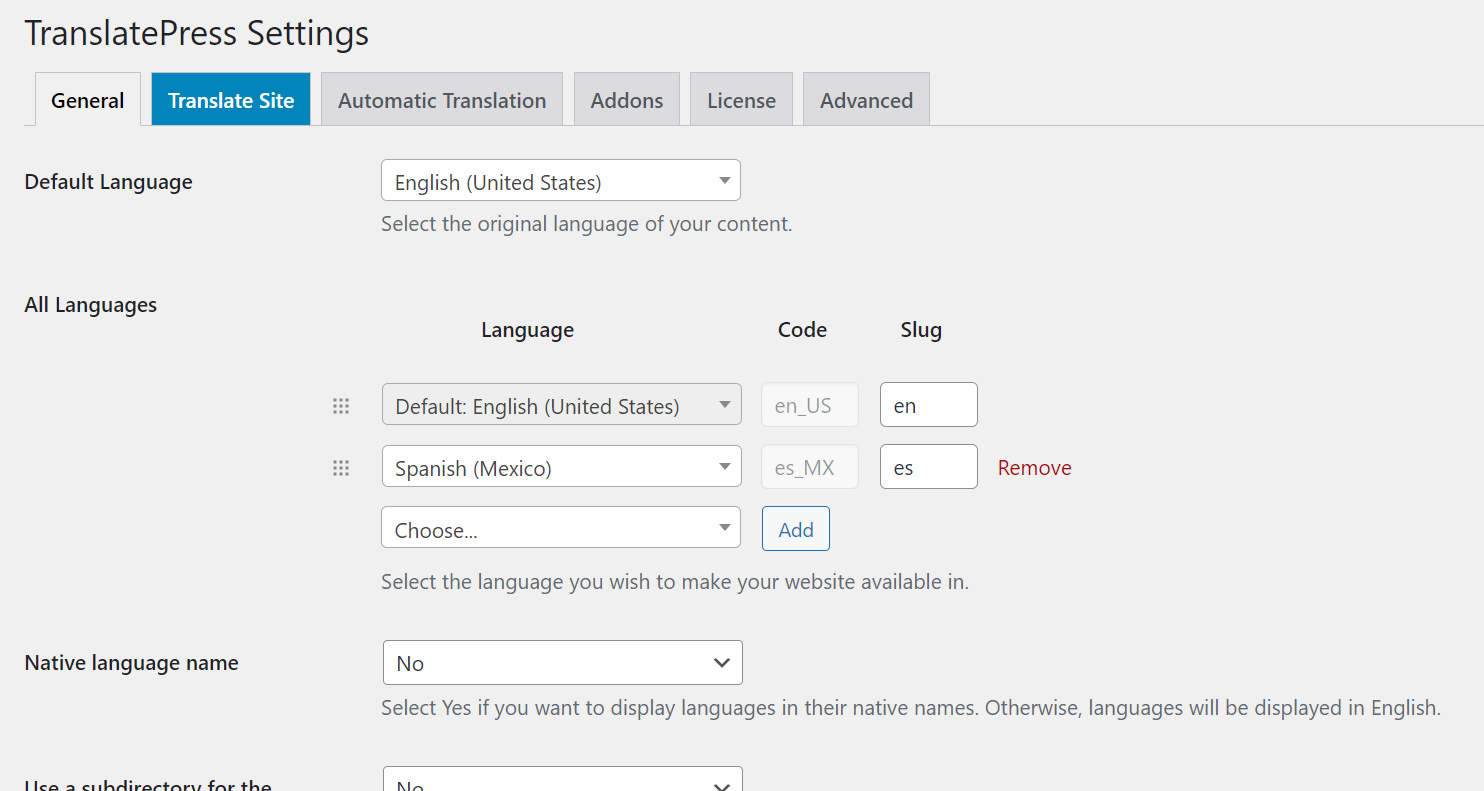Open the Spanish (Mexico) language dropdown

click(561, 468)
